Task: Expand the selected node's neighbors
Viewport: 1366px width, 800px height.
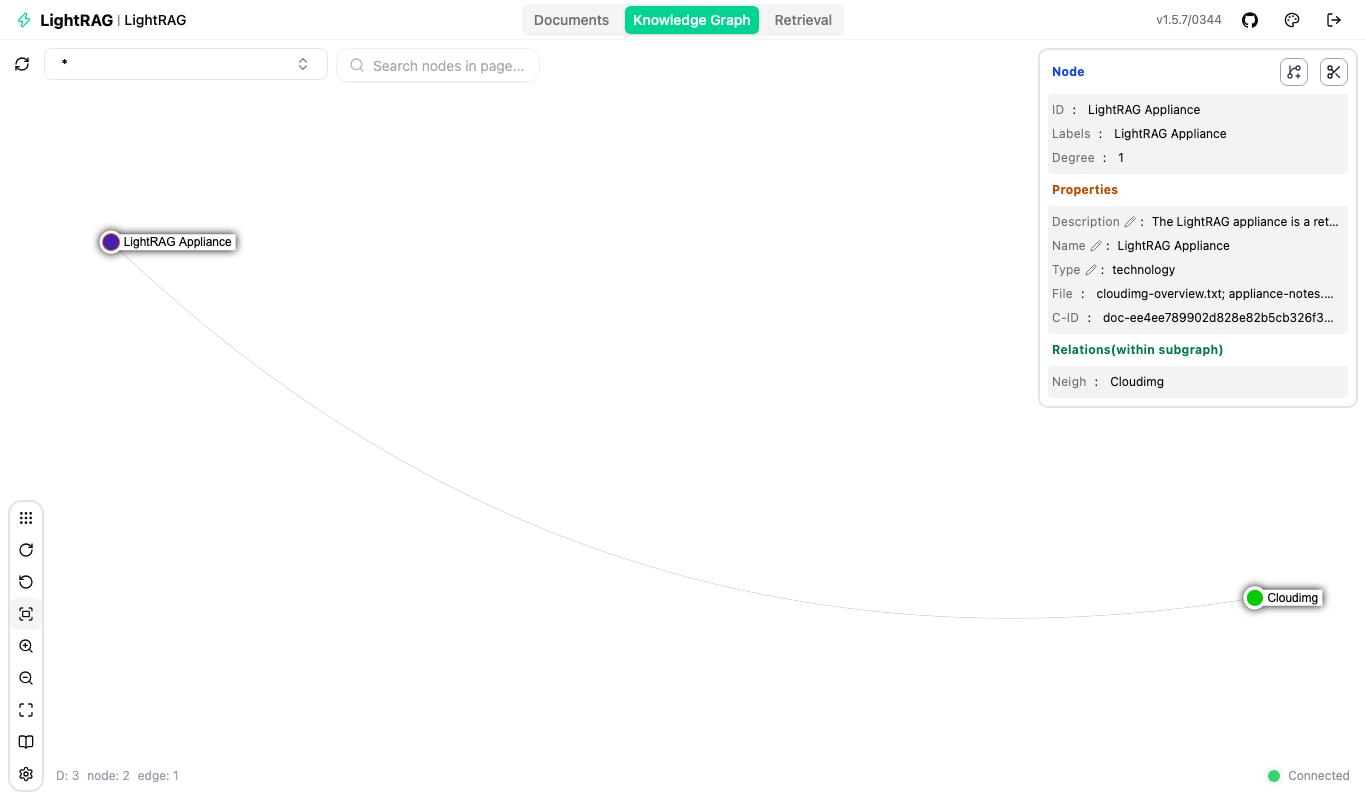Action: pyautogui.click(x=1294, y=72)
